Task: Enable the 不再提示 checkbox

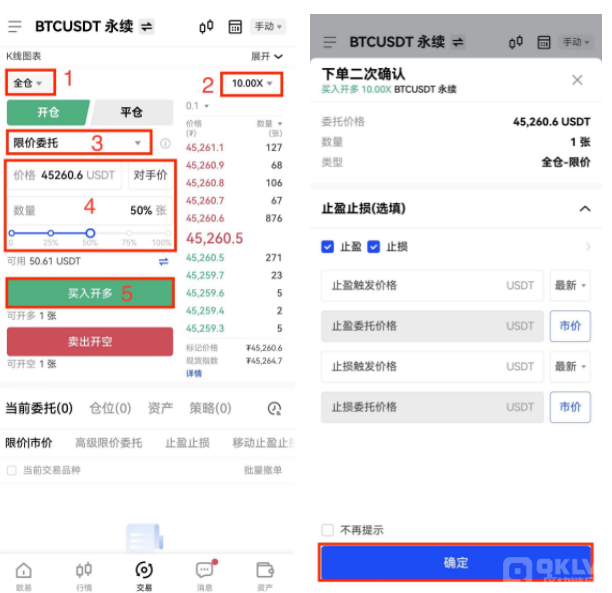Action: [x=328, y=530]
